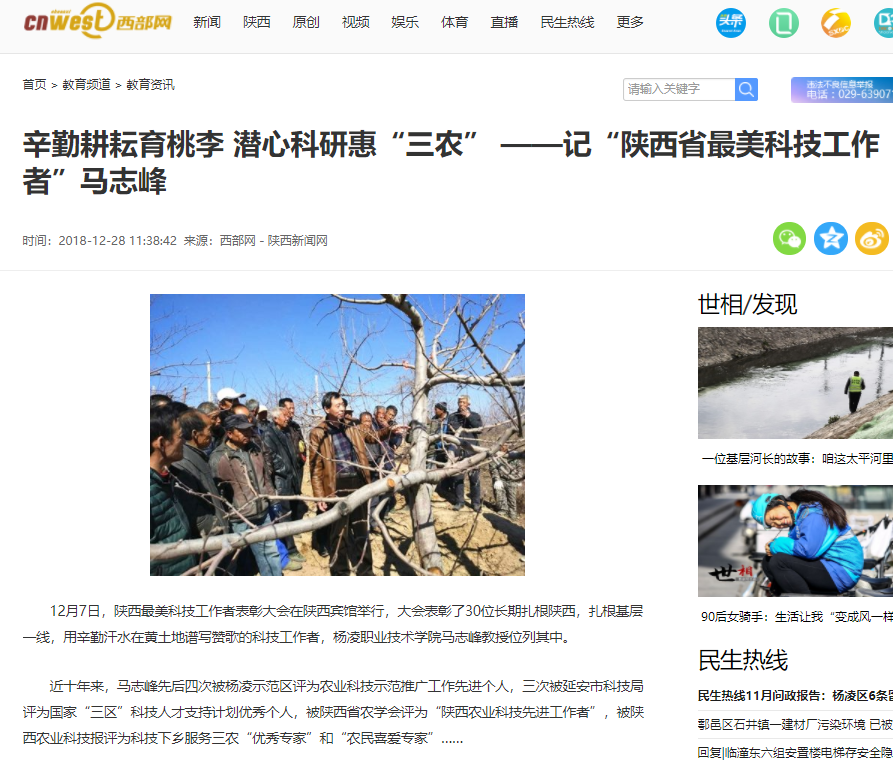The image size is (893, 761).
Task: Open the 新闻 menu item
Action: coord(207,22)
